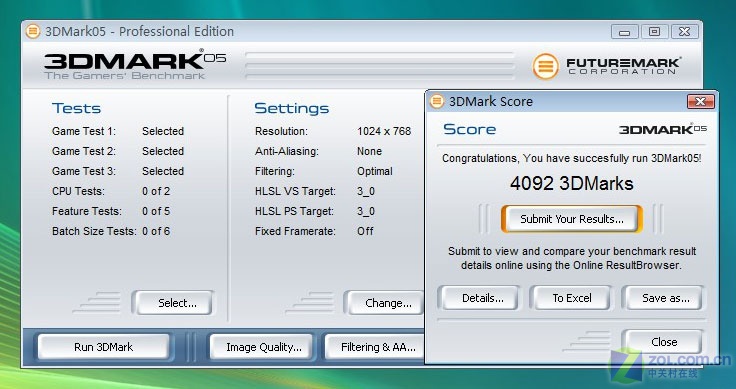Click the Resolution value 1024 x 768
This screenshot has width=736, height=389.
coord(384,131)
